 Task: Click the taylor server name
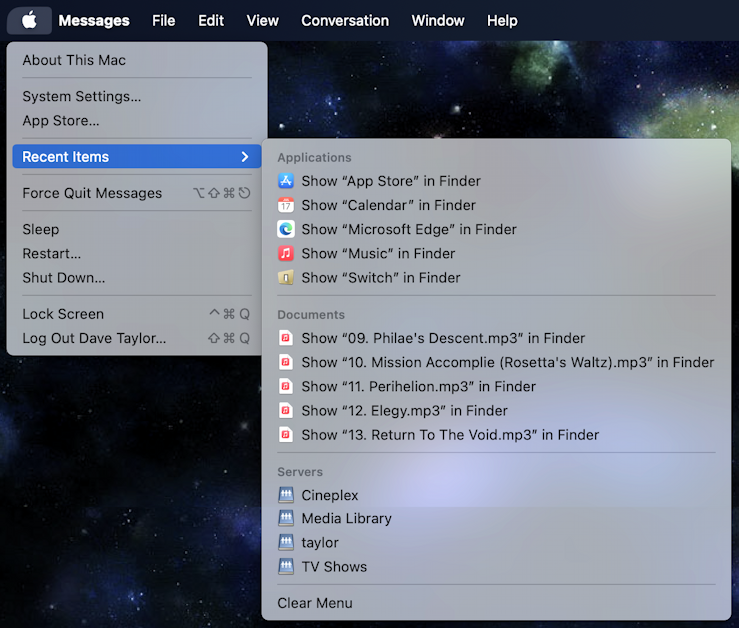click(x=320, y=542)
